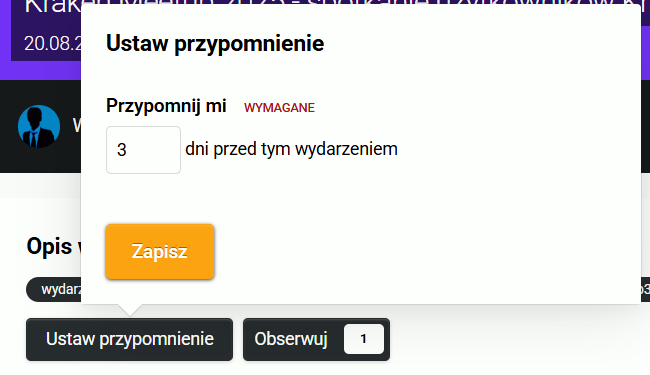Click the "Ustaw przypomnienie" popup heading
The height and width of the screenshot is (375, 650).
215,43
